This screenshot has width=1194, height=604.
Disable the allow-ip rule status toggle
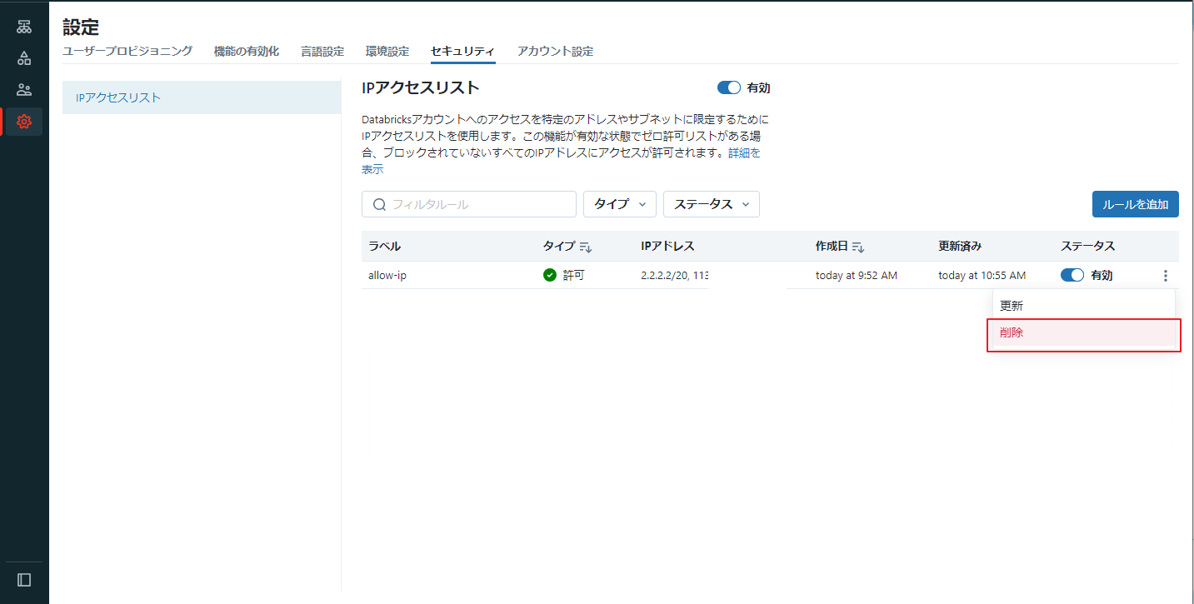(x=1072, y=276)
